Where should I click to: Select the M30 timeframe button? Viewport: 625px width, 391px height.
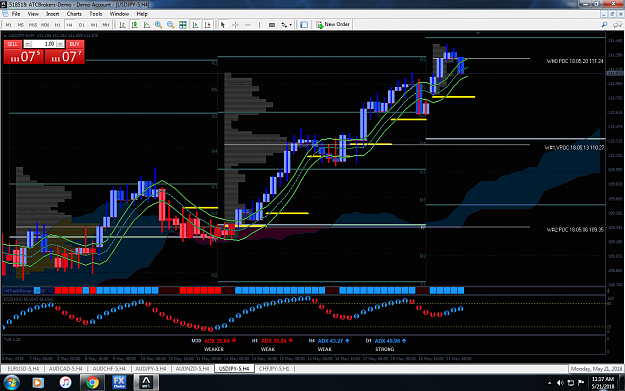(45, 25)
